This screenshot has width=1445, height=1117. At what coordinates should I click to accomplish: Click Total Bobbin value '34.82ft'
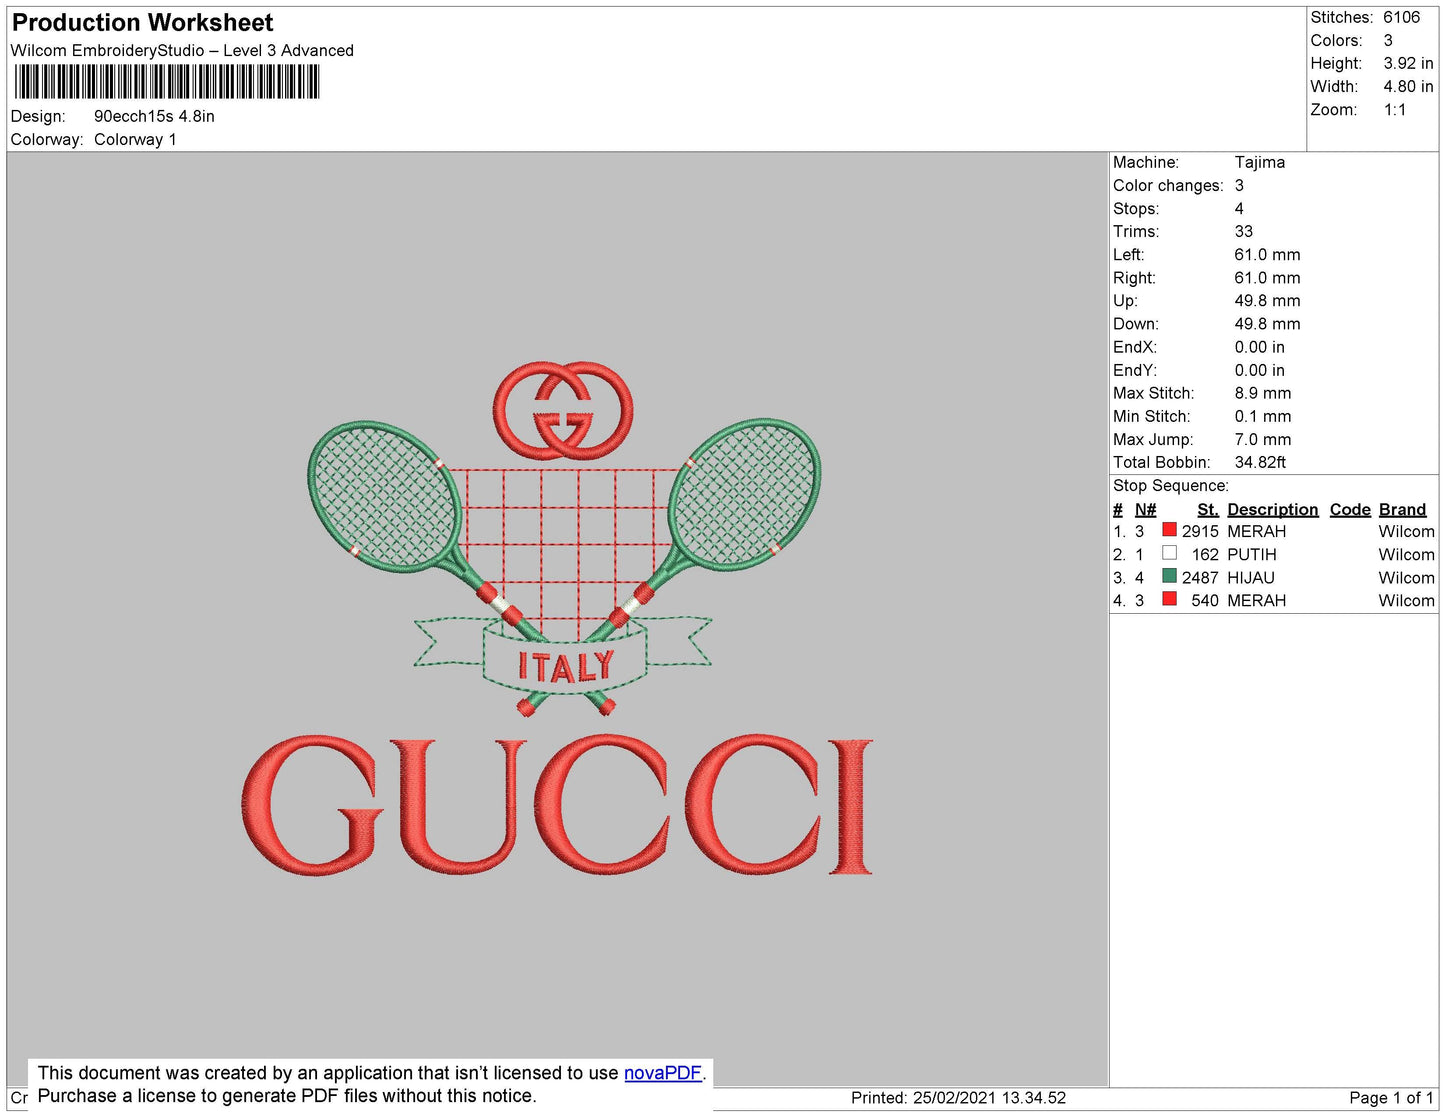pos(1260,462)
